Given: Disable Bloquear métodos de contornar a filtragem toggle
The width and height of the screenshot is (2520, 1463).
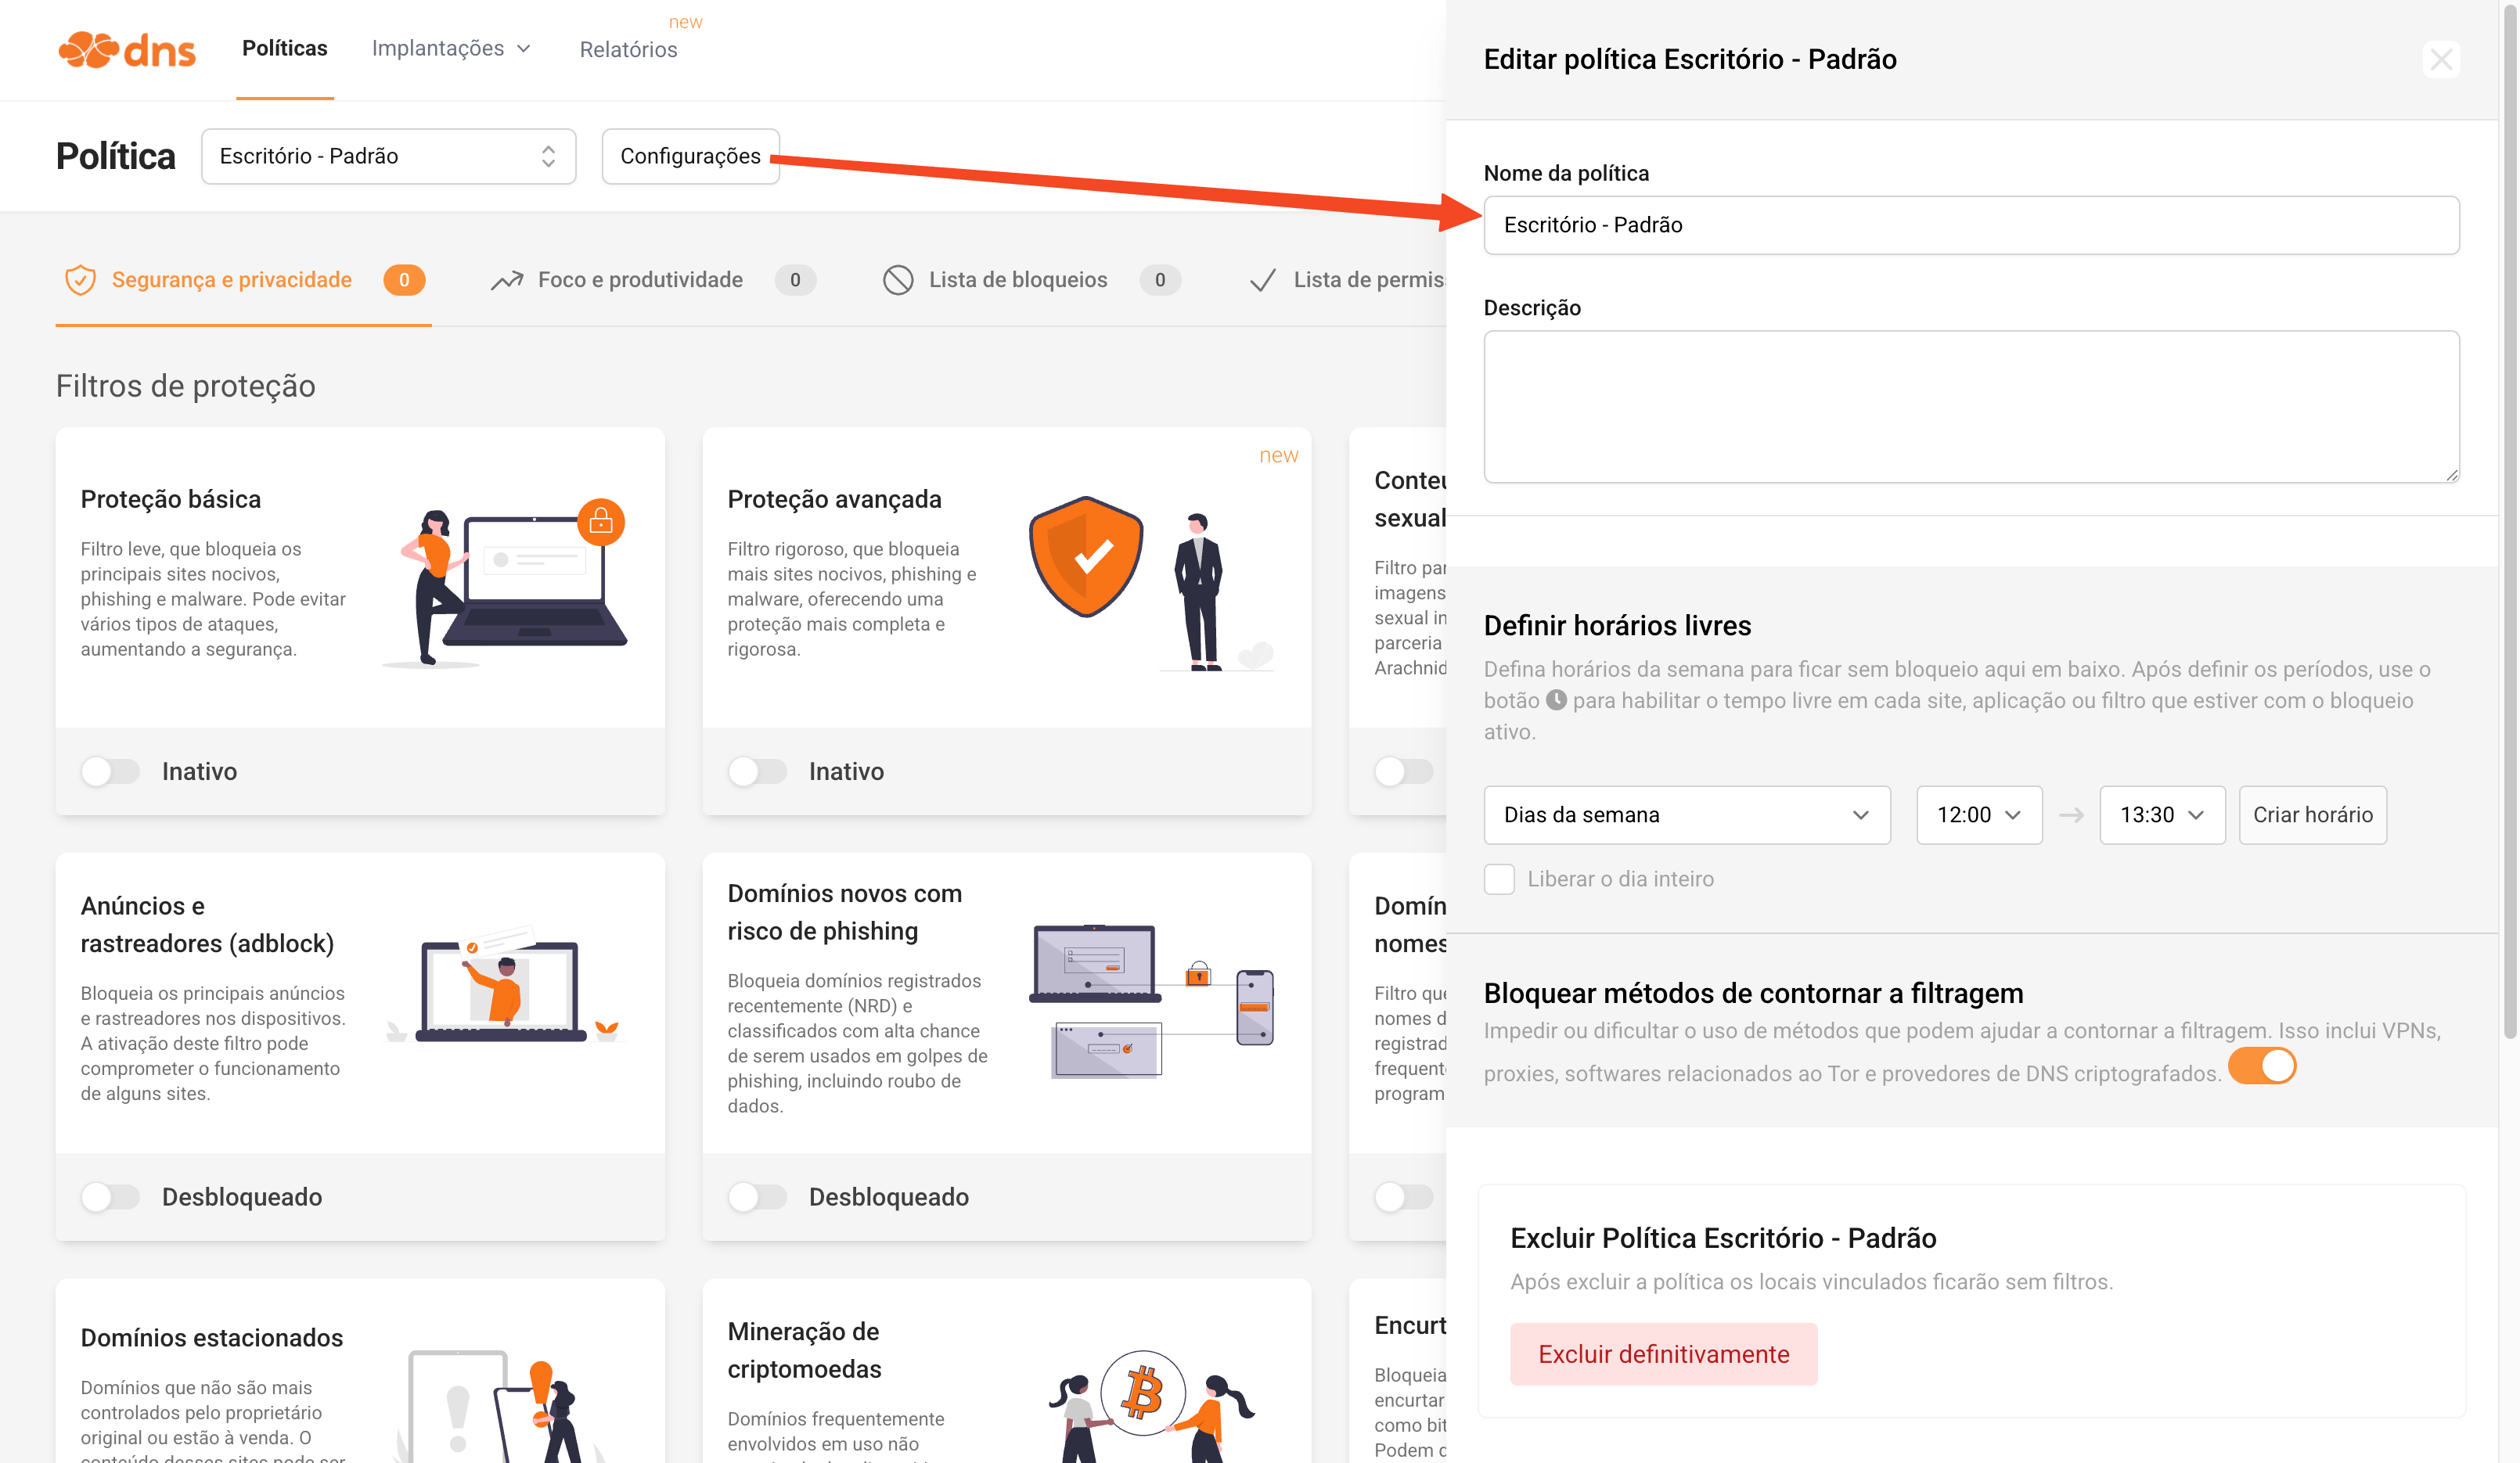Looking at the screenshot, I should point(2262,1066).
